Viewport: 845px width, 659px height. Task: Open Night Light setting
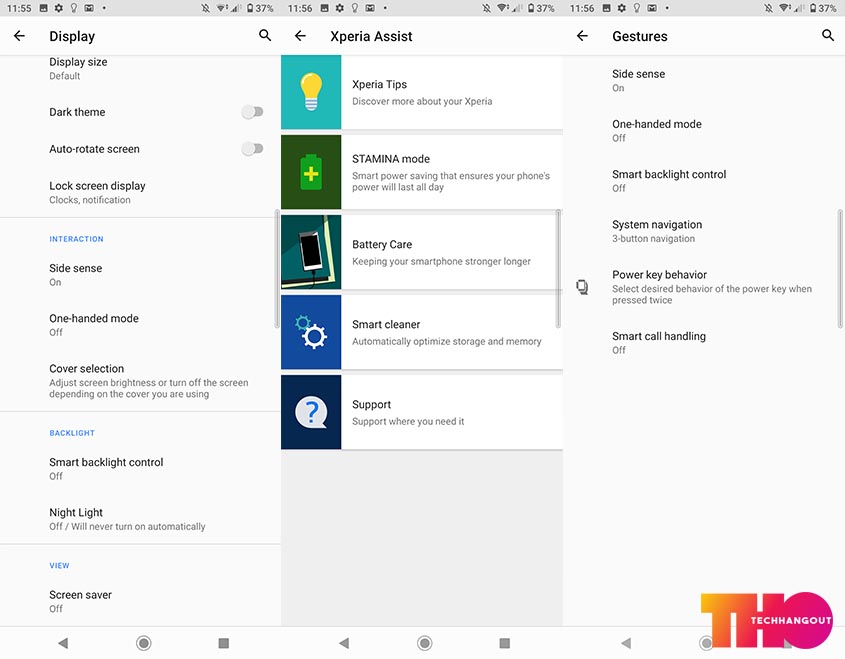(140, 519)
